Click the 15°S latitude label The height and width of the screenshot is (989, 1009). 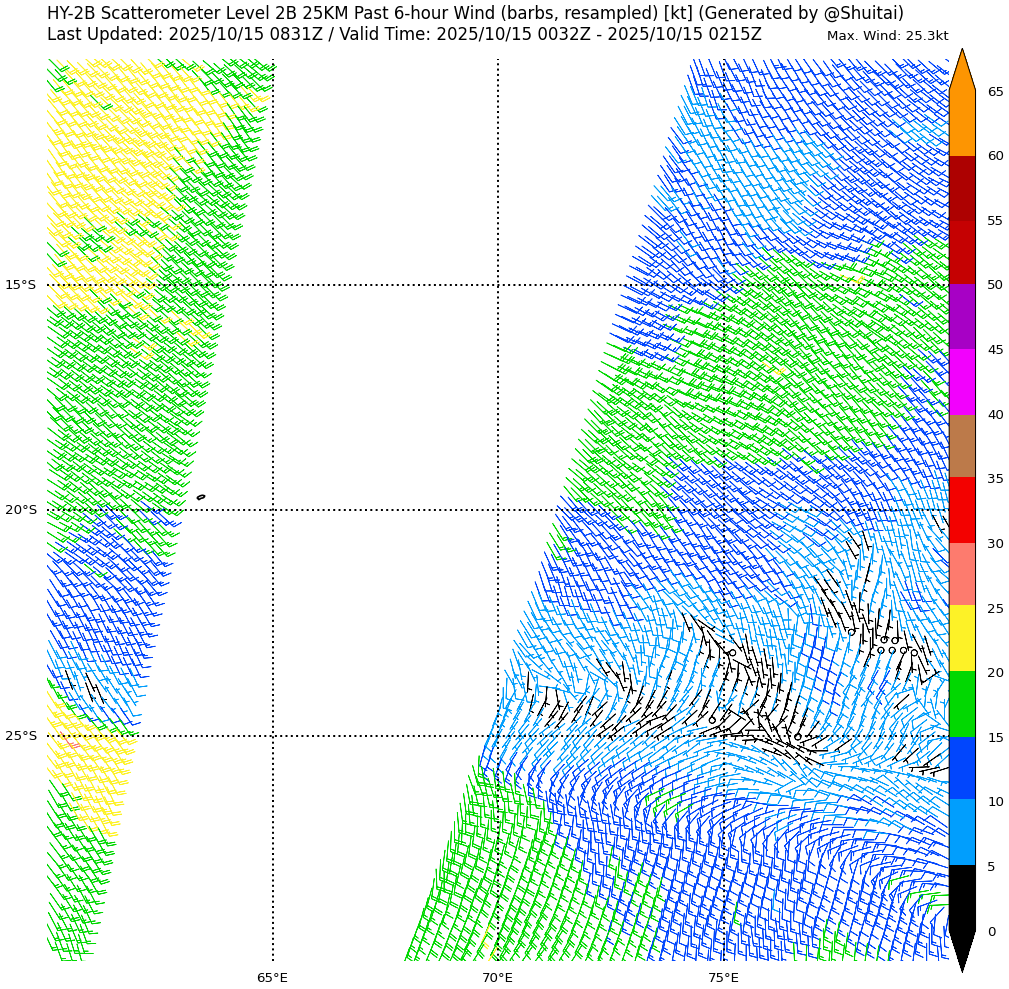pyautogui.click(x=20, y=285)
